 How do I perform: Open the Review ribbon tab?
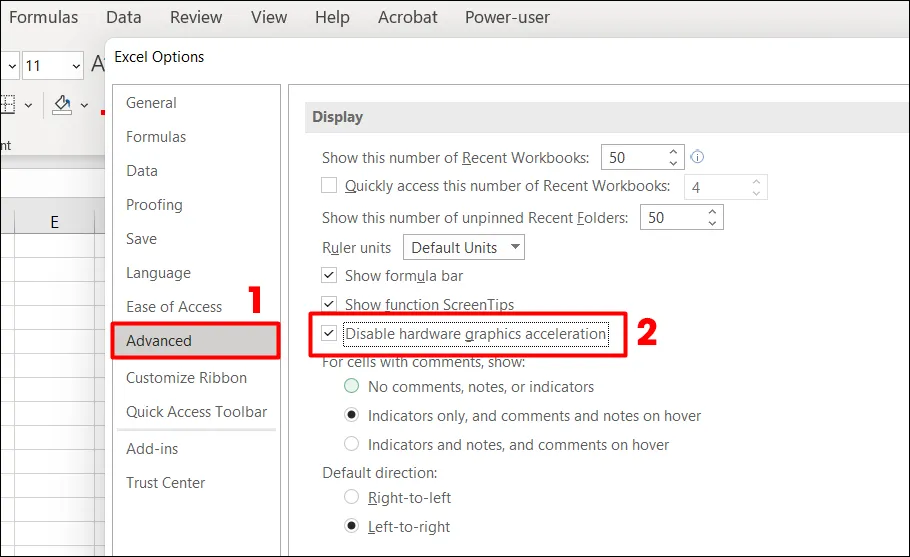point(196,17)
